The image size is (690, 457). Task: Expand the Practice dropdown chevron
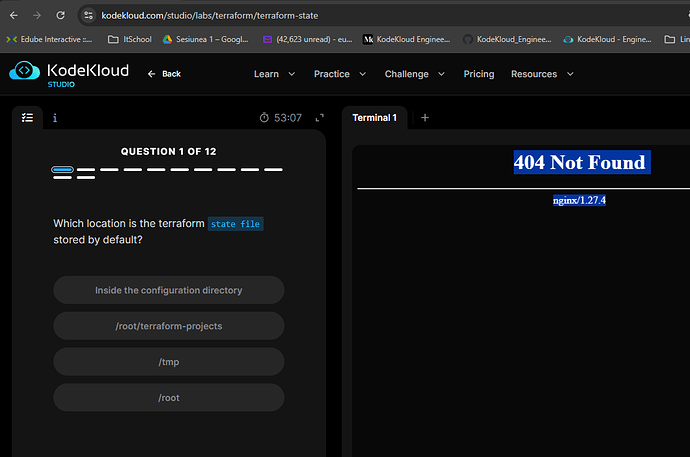tap(363, 74)
